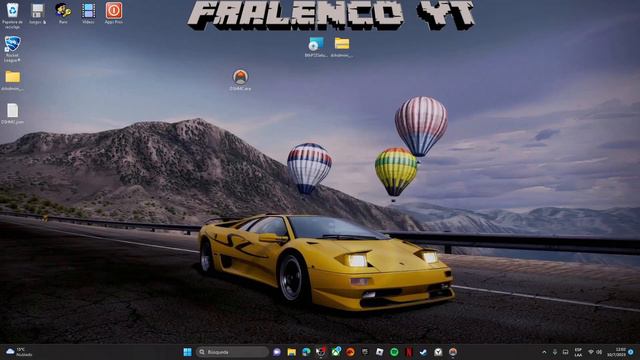Click the microphone tray icon
This screenshot has width=640, height=360.
(555, 352)
